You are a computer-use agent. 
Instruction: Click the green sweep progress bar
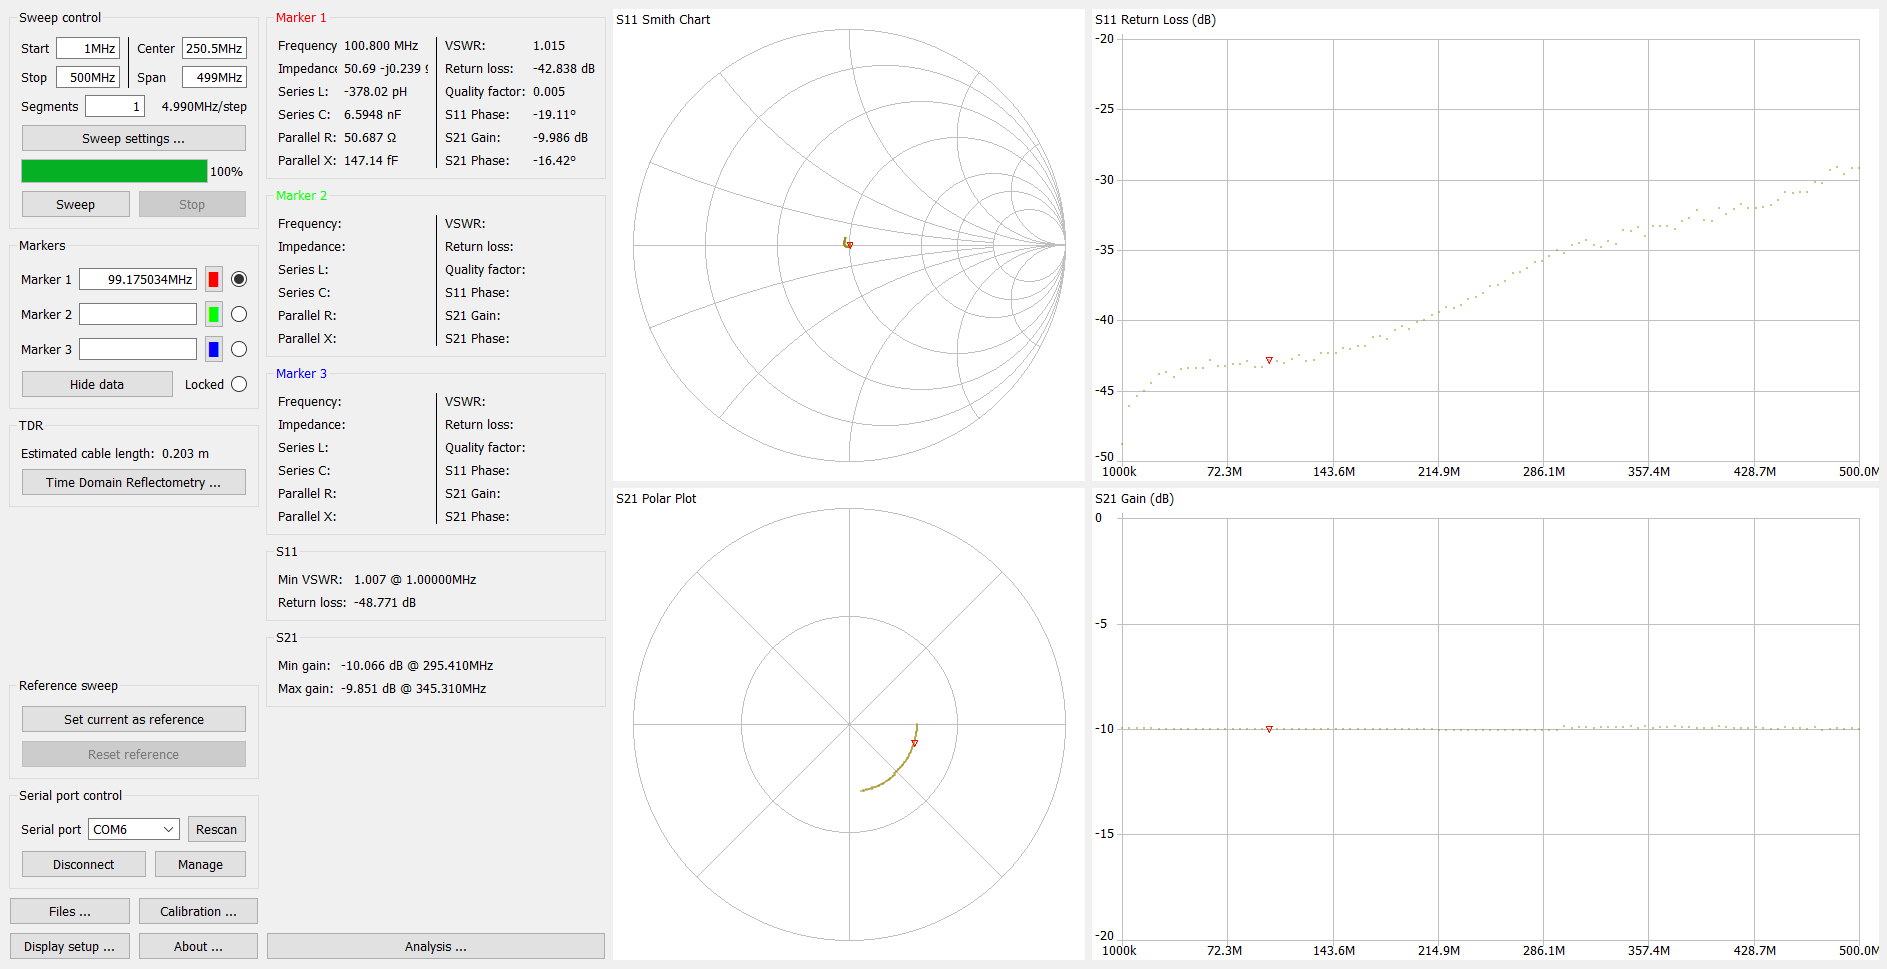[114, 171]
